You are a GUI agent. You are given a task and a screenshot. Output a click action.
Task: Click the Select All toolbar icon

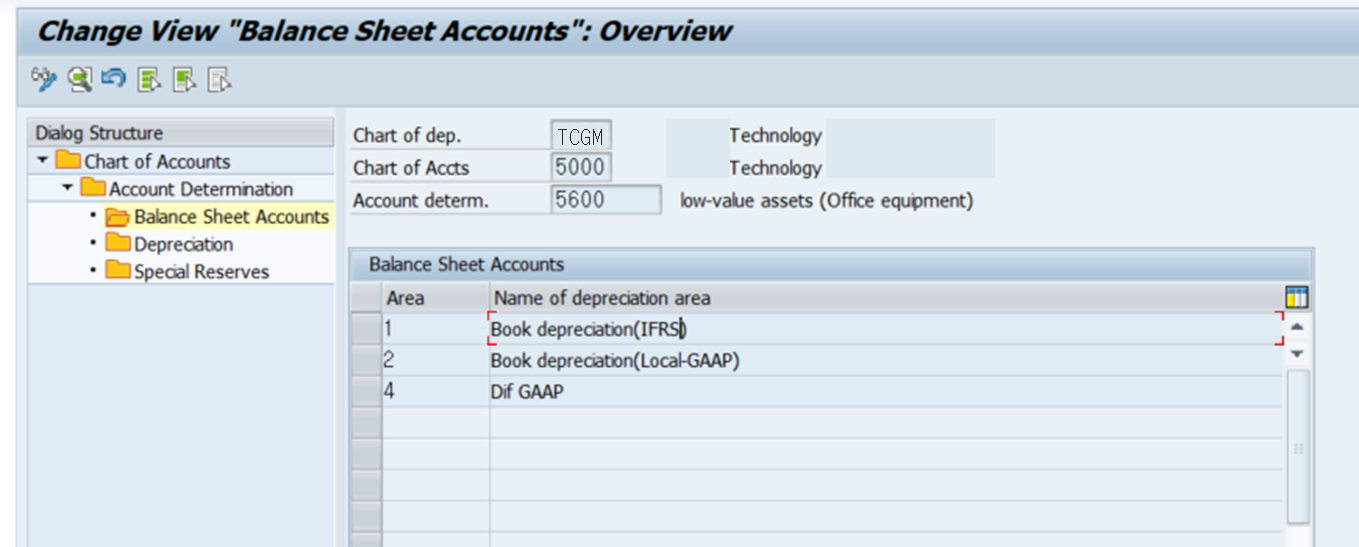[150, 79]
